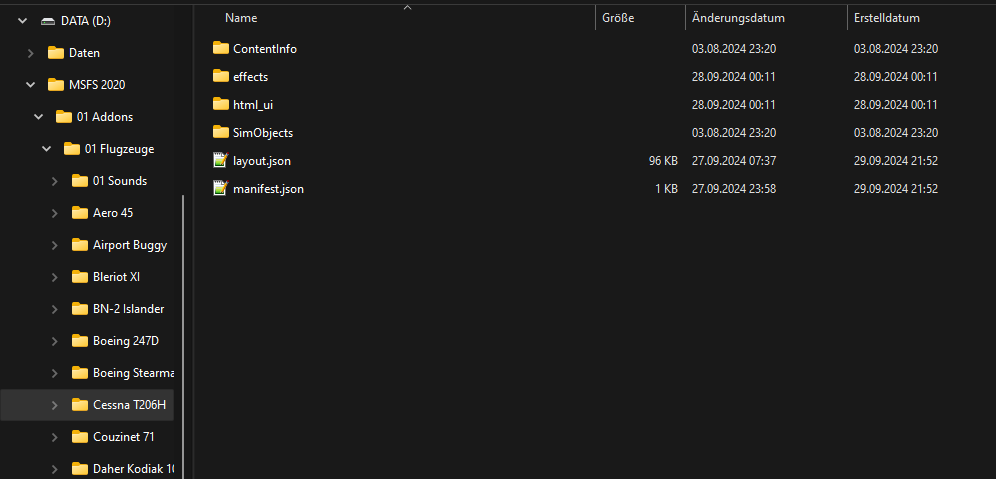Click the 01 Sounds folder icon
Viewport: 996px width, 479px height.
point(79,181)
